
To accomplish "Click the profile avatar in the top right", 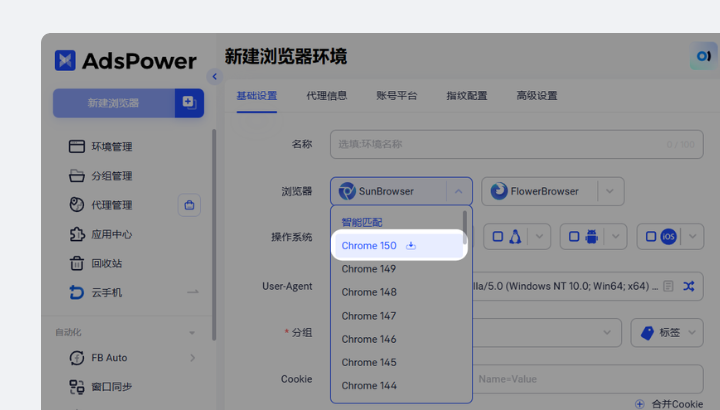I will (x=703, y=56).
